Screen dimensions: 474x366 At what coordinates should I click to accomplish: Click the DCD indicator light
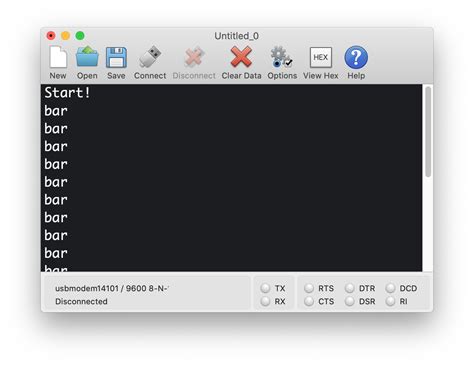tap(390, 288)
